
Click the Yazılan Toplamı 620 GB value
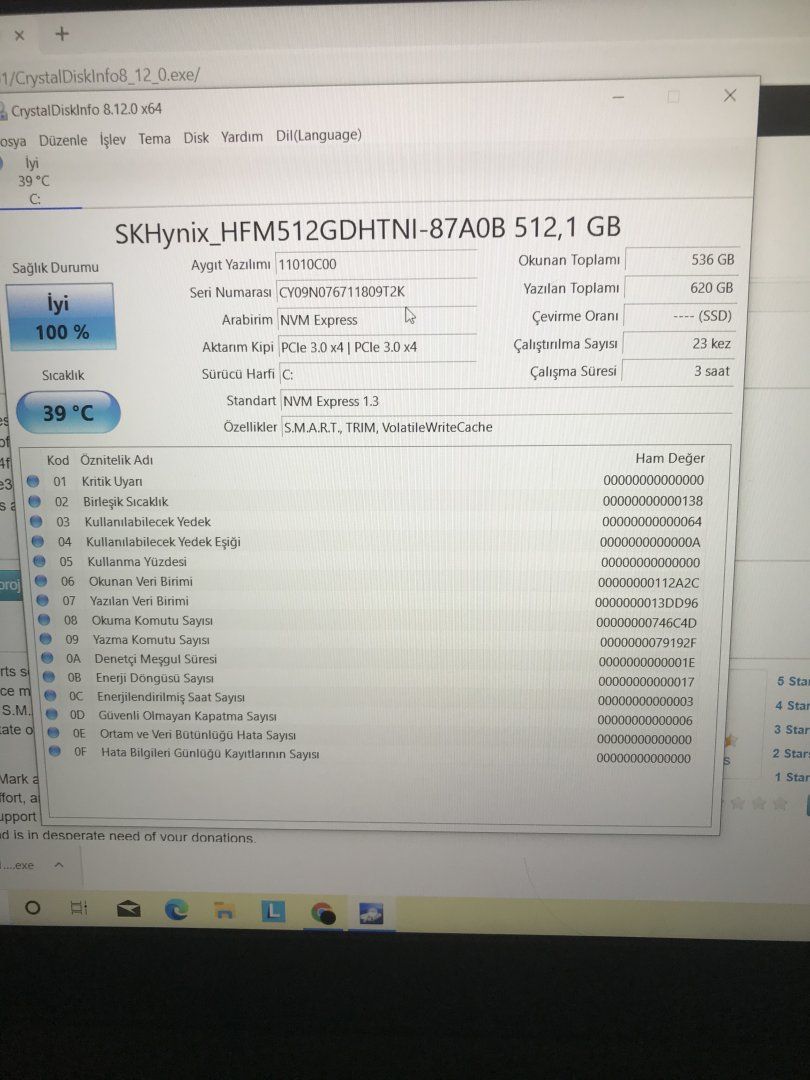coord(681,288)
